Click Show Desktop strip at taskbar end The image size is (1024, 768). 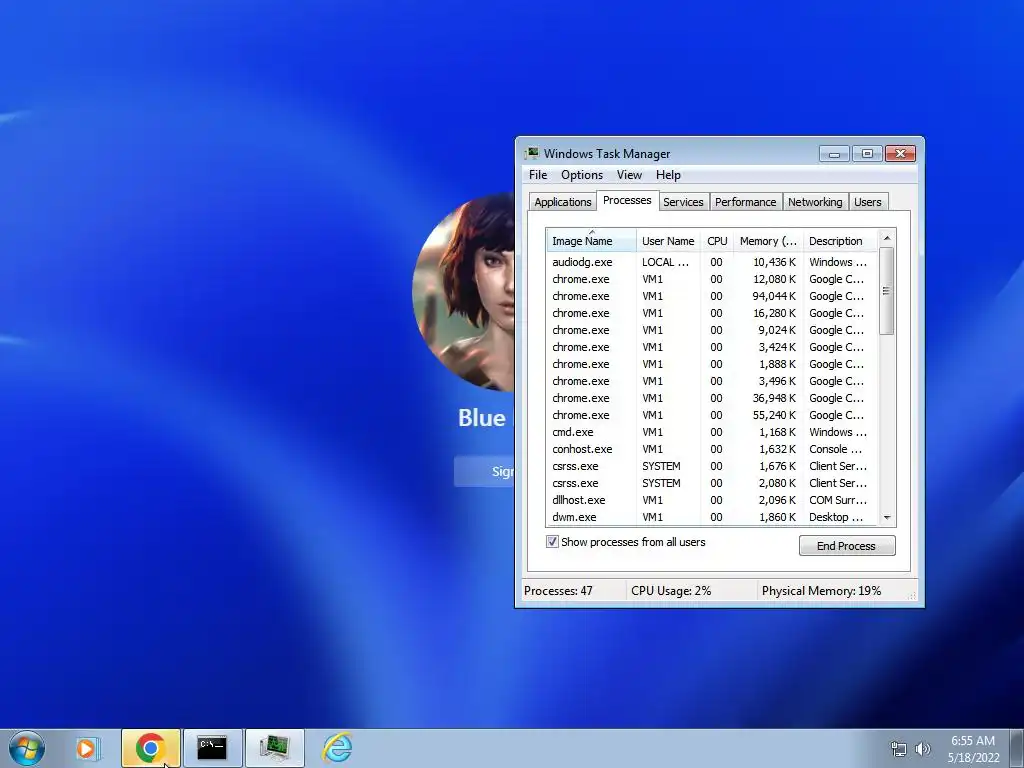[1017, 748]
